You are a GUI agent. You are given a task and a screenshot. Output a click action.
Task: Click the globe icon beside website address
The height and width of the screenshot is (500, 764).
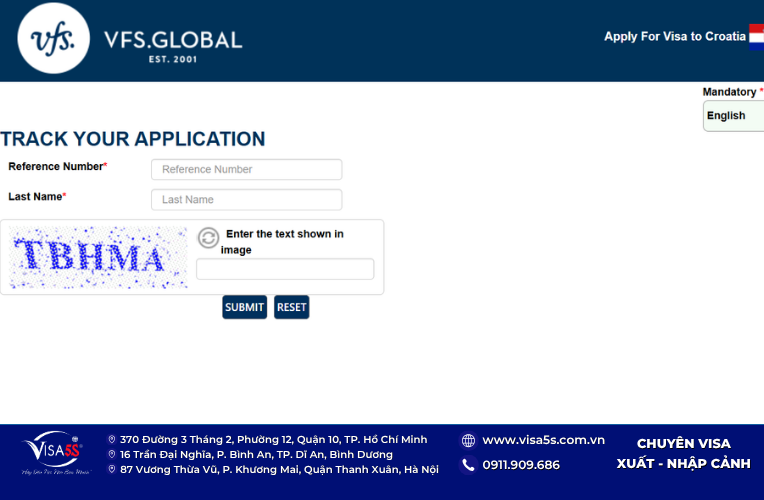coord(468,441)
